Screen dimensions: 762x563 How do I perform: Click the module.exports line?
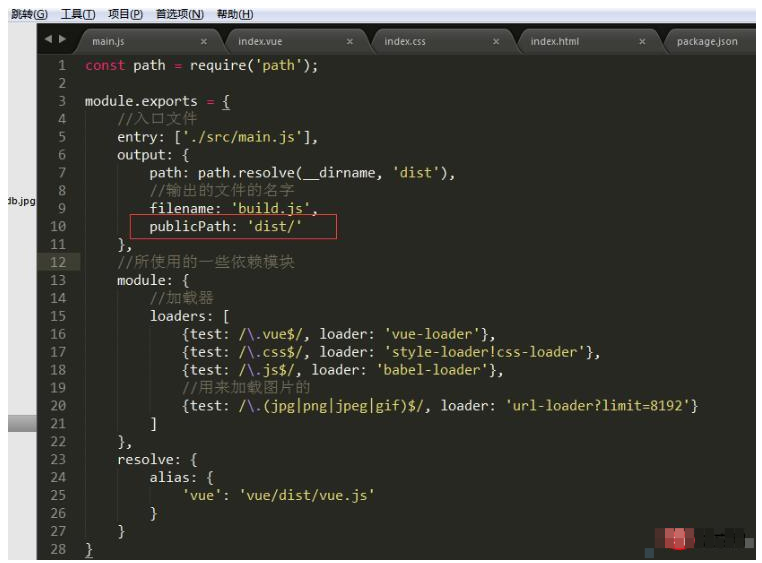pos(157,102)
